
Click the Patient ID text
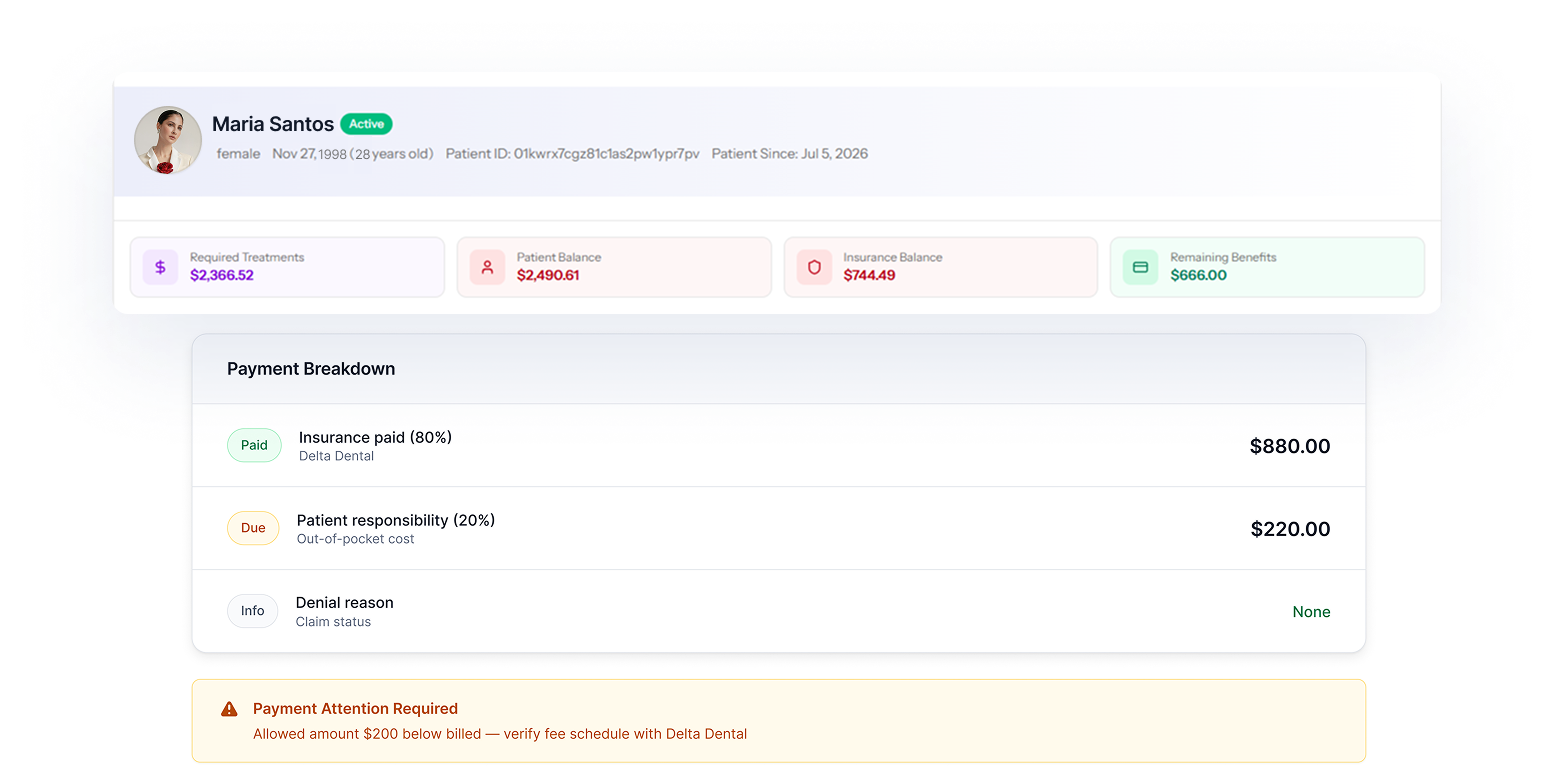coord(573,154)
